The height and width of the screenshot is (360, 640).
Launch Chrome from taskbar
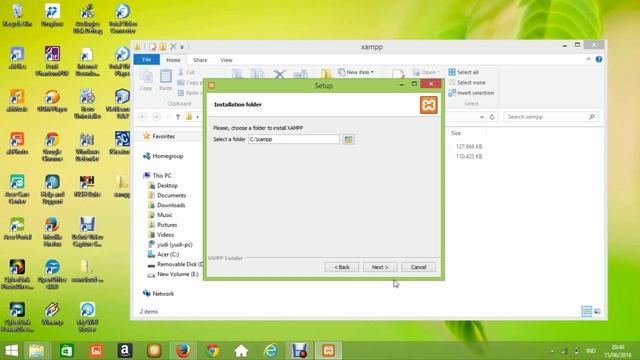pos(212,351)
